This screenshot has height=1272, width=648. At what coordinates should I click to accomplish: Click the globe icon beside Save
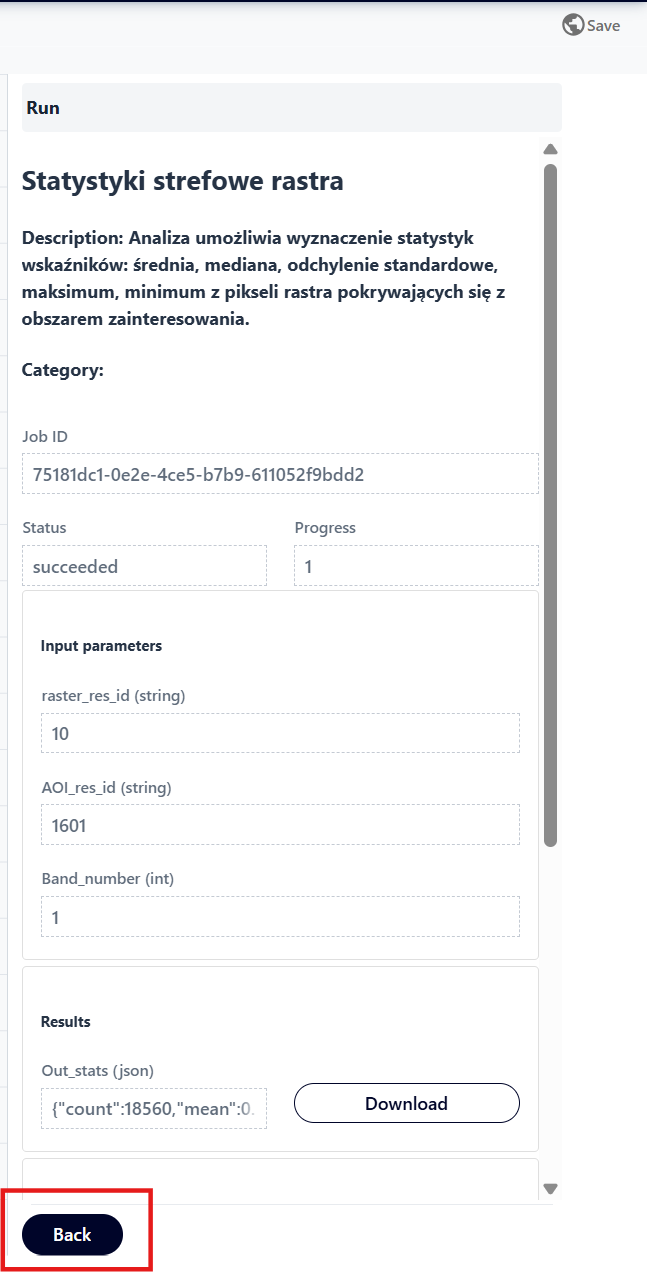coord(573,25)
